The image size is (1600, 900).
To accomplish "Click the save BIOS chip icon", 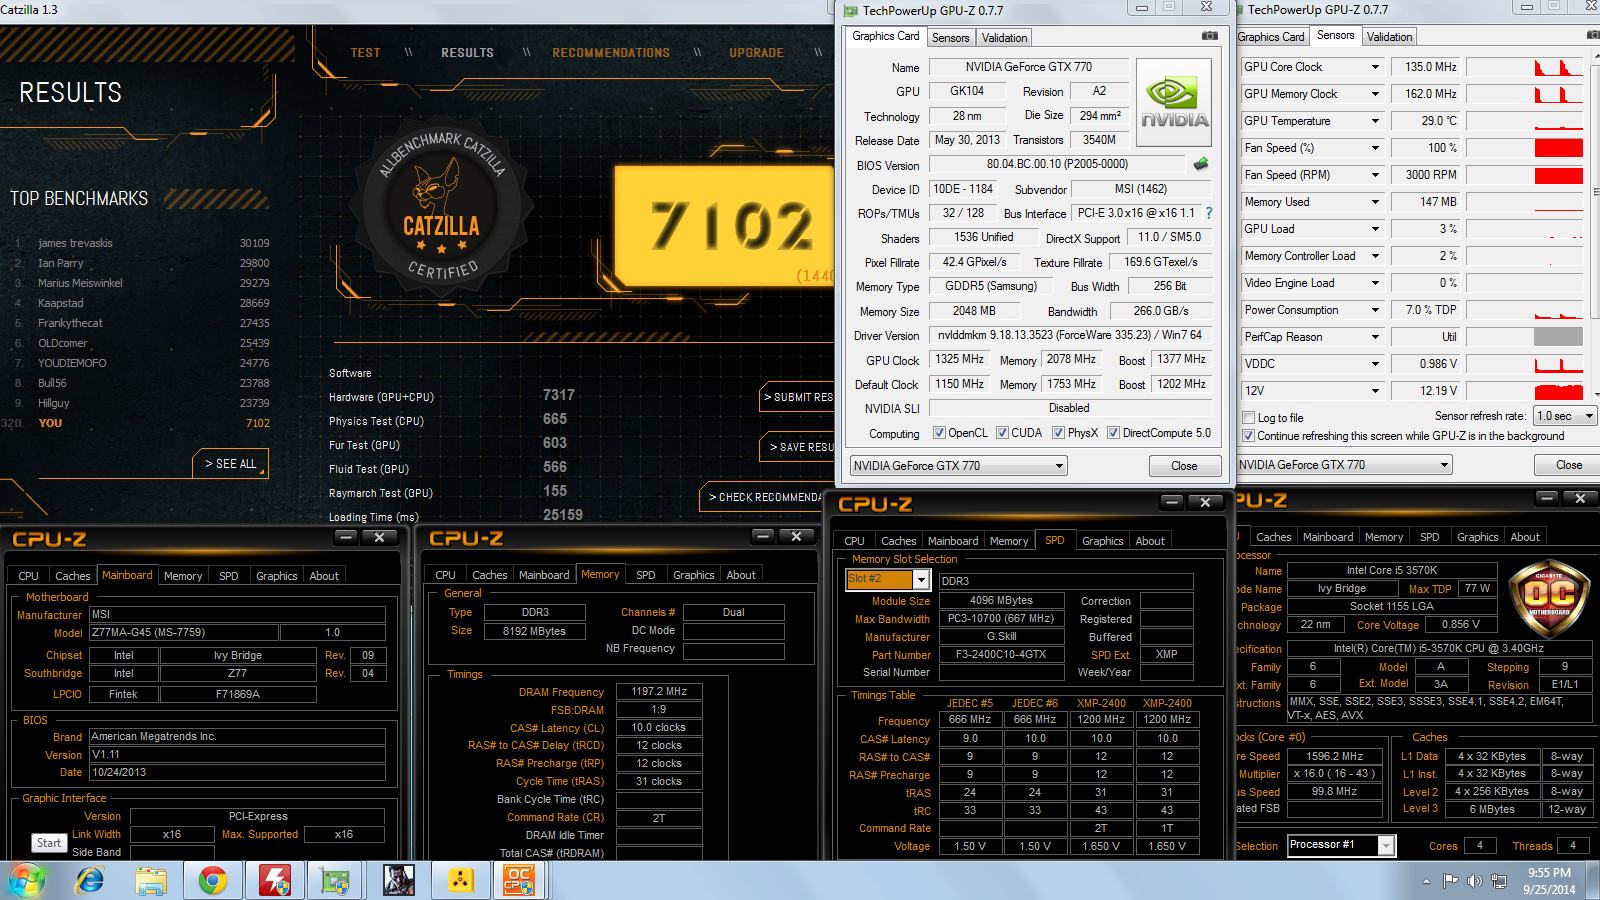I will click(1201, 163).
